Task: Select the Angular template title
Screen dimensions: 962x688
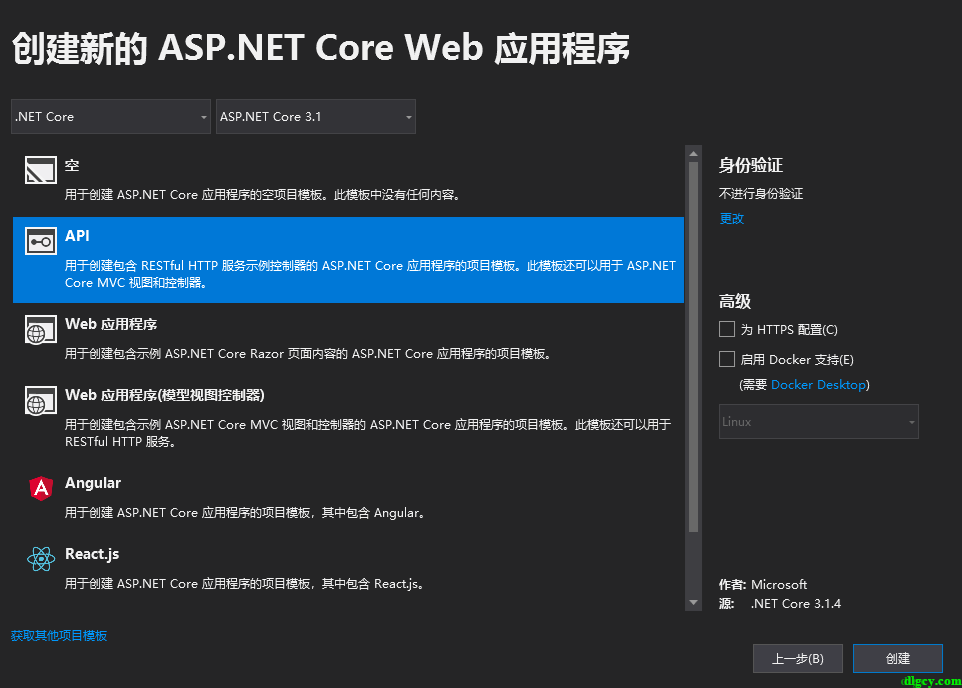Action: (x=93, y=483)
